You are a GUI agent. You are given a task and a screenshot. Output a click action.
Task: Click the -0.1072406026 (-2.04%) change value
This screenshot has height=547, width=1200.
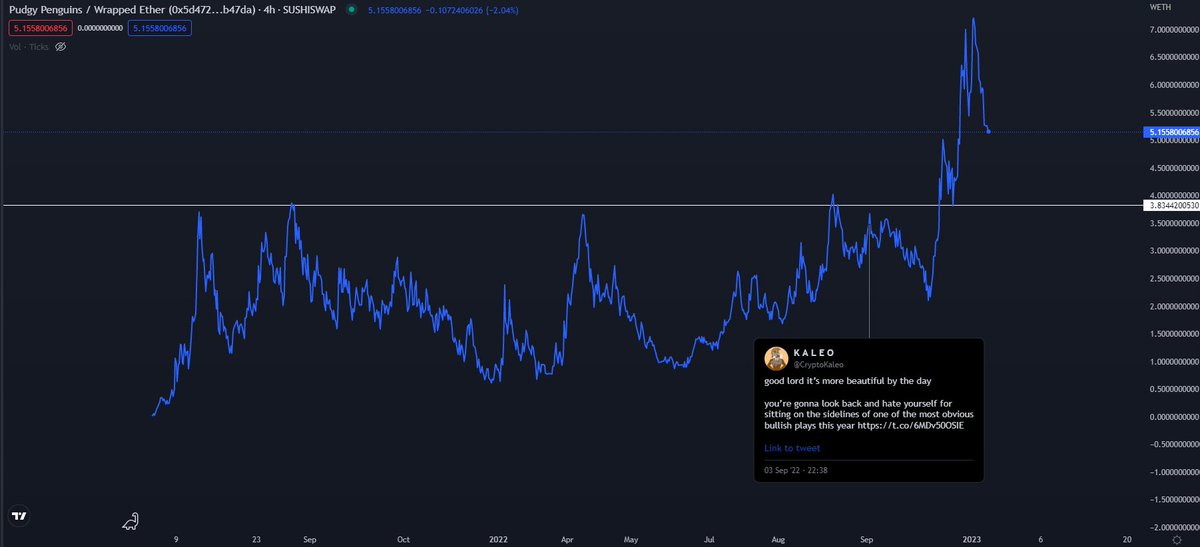tap(473, 10)
